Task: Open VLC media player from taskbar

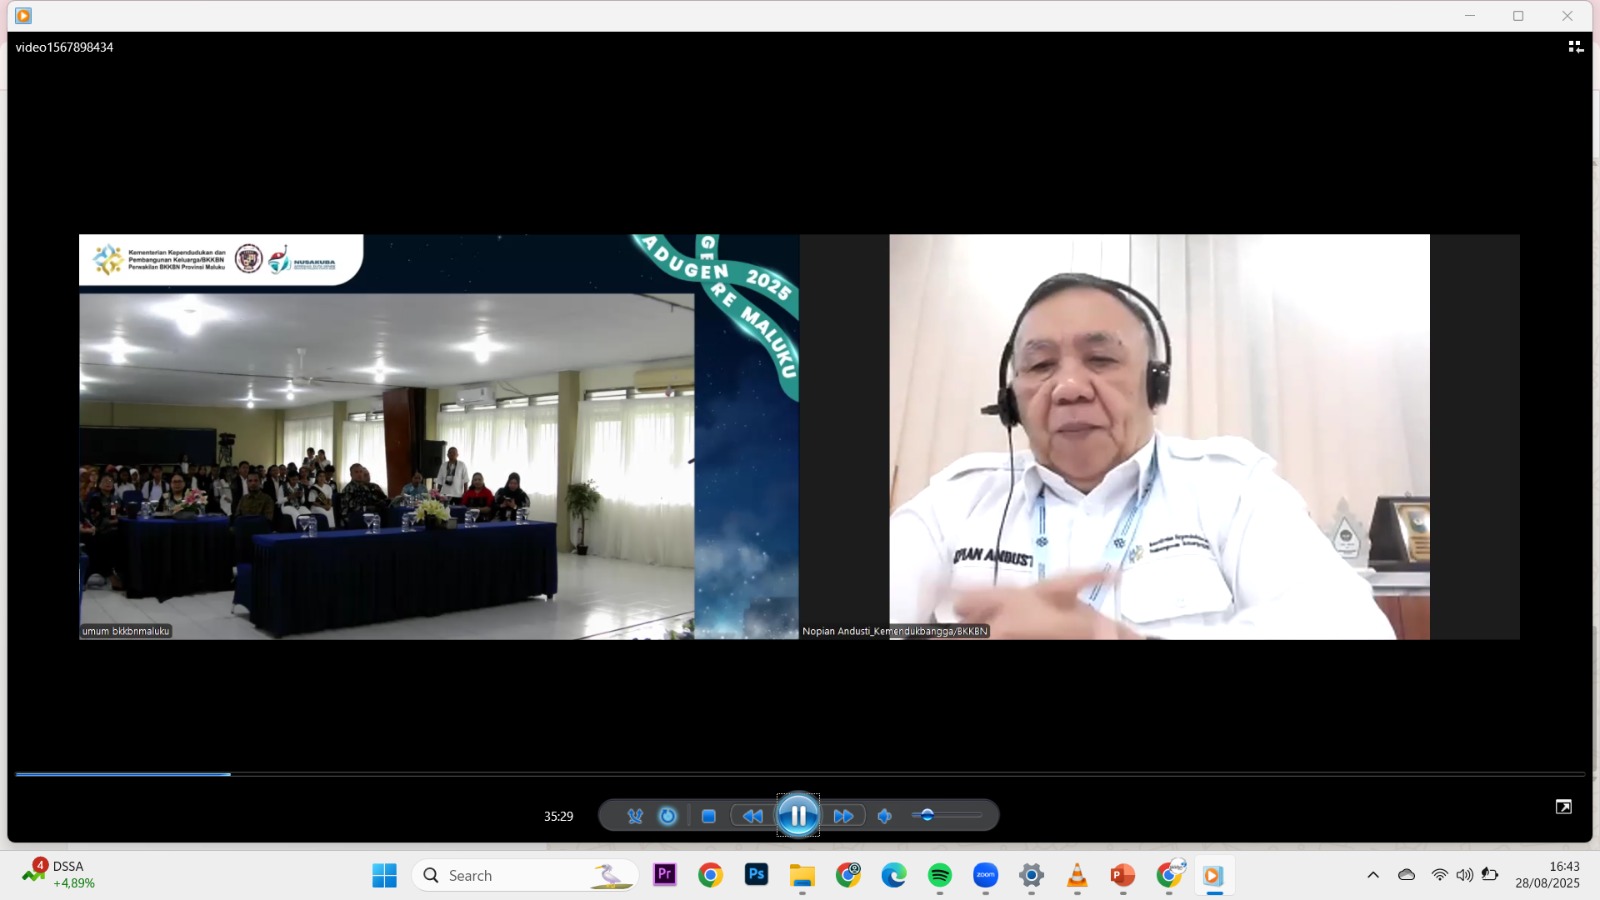Action: point(1077,876)
